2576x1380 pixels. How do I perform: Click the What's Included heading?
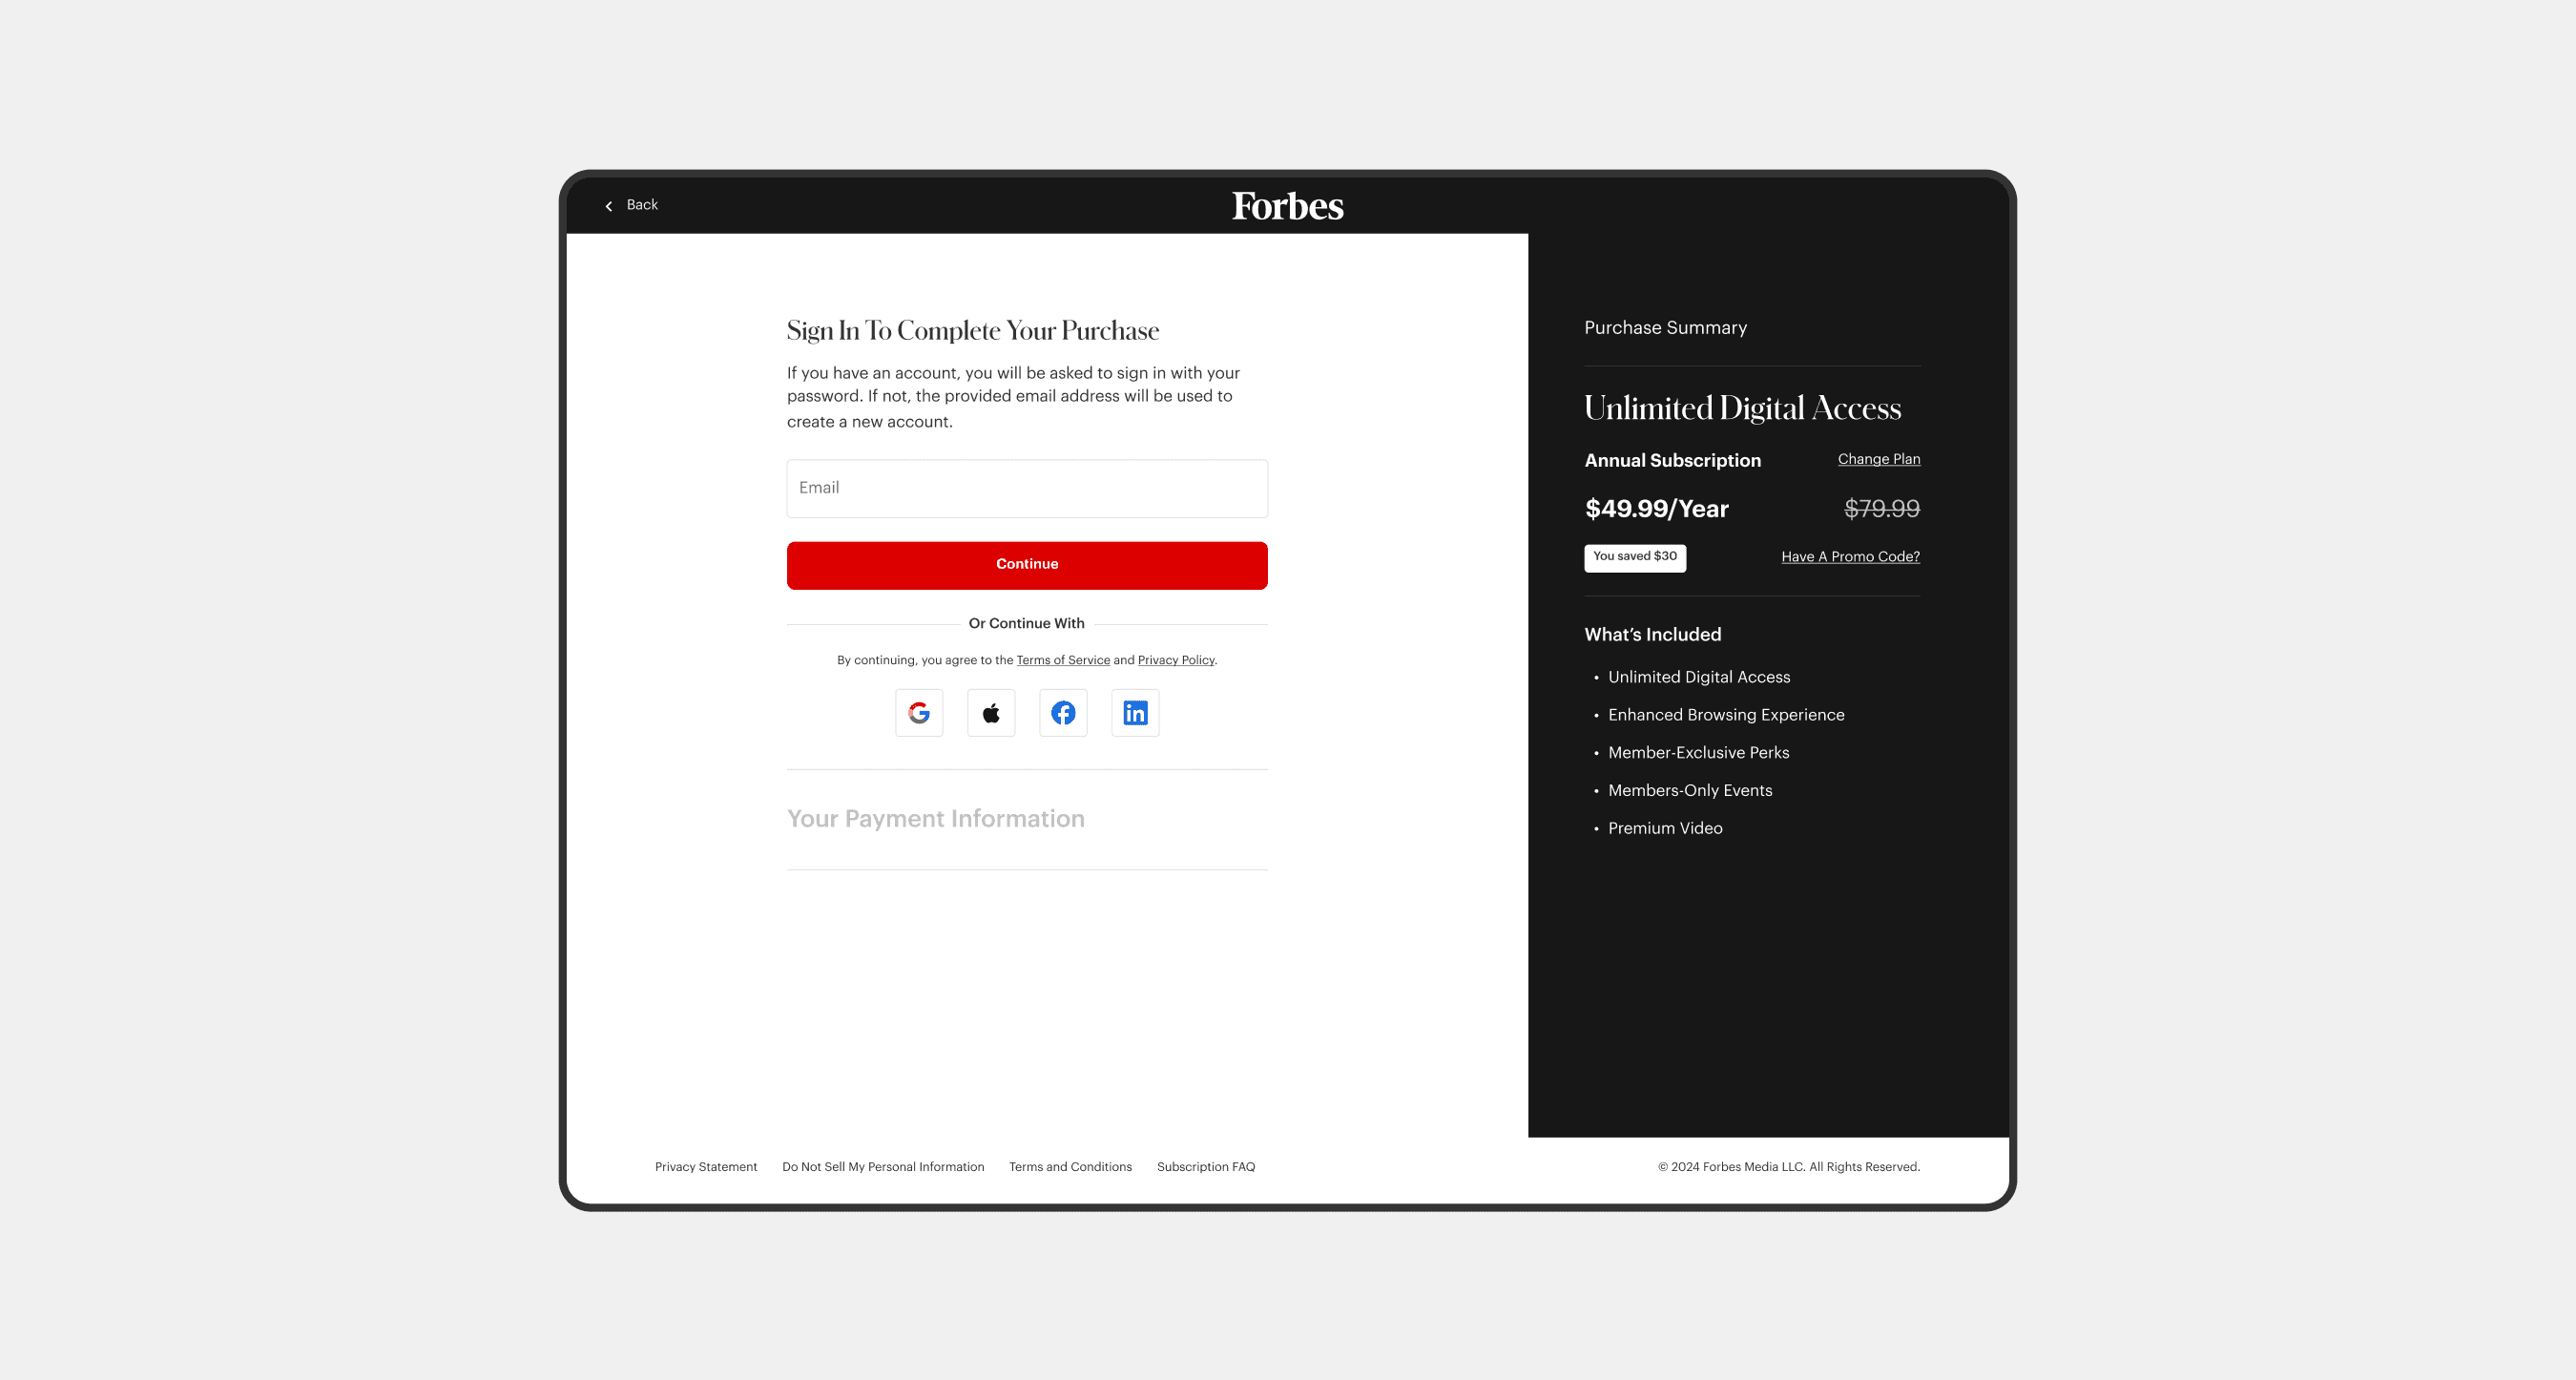pos(1653,635)
